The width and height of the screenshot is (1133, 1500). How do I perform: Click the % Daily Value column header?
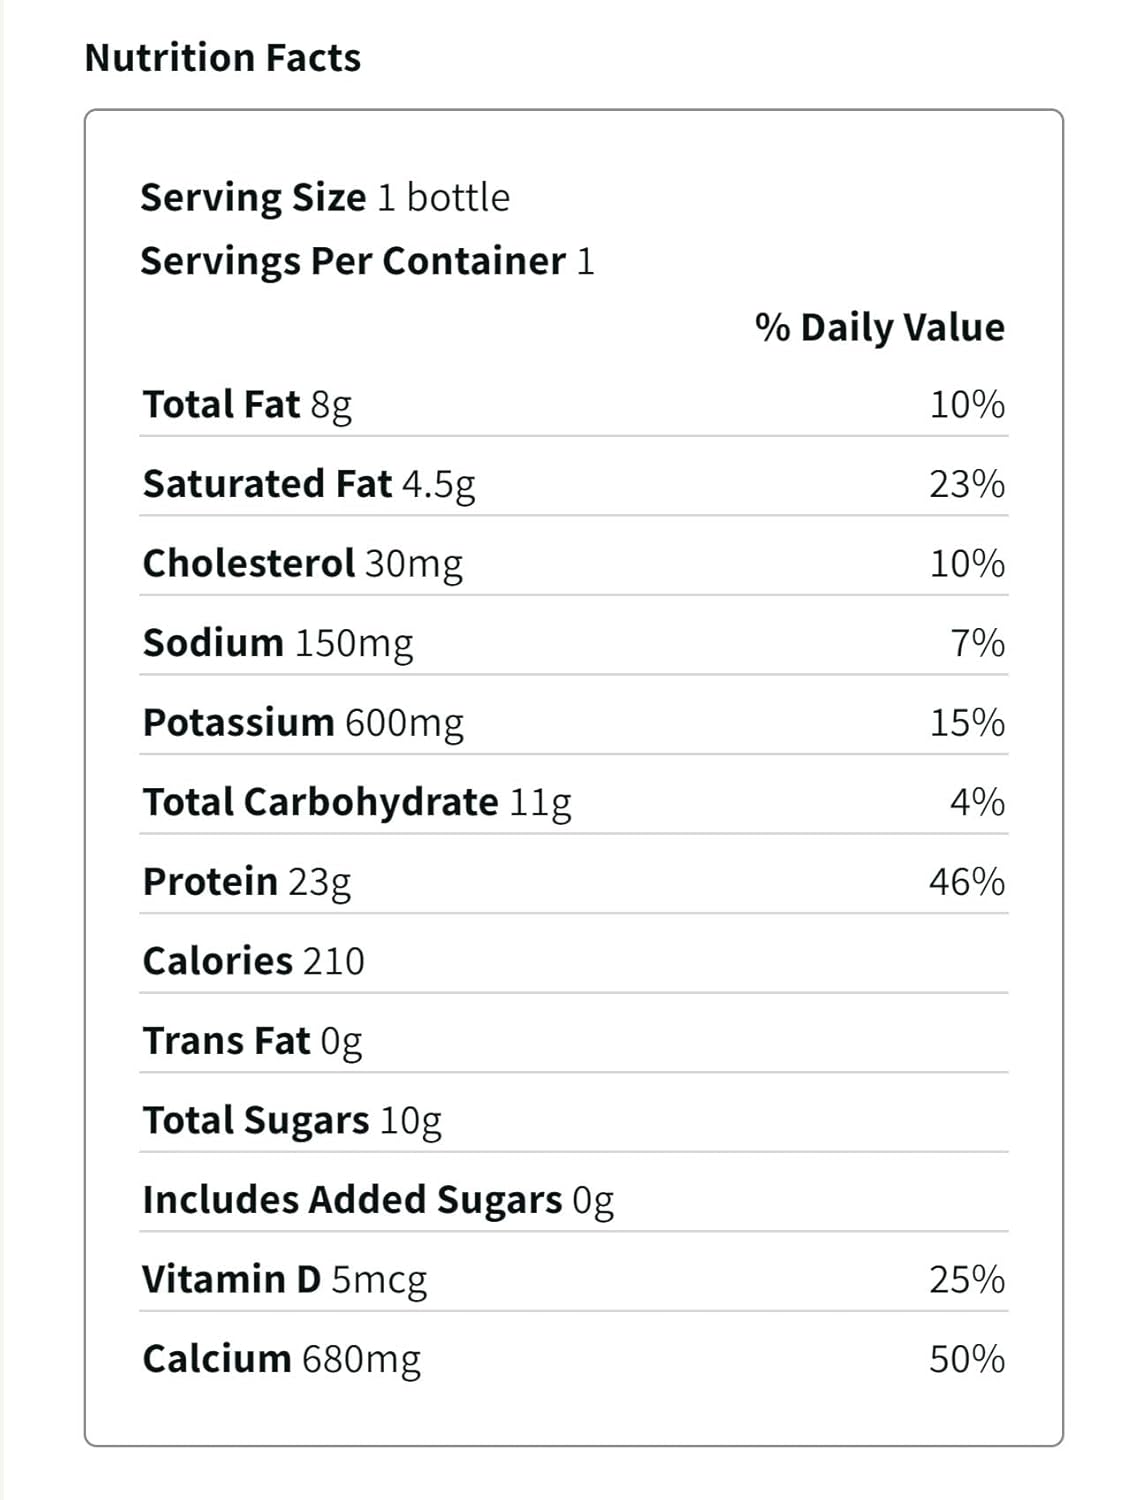[x=879, y=327]
